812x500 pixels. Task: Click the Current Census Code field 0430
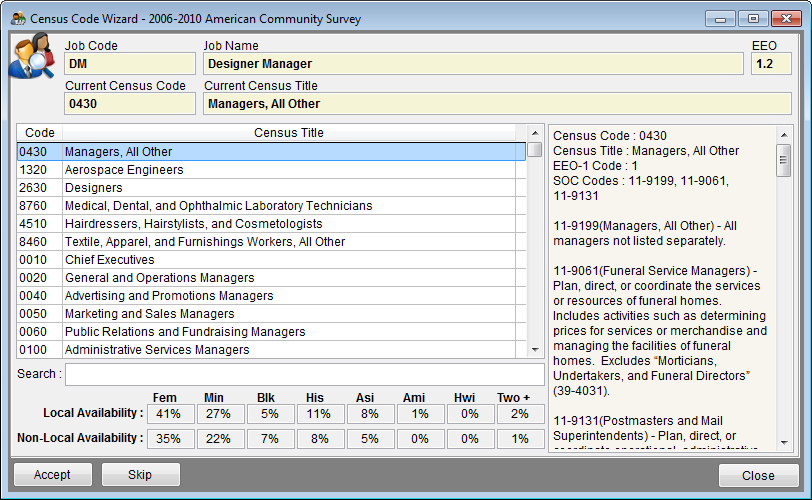(x=130, y=104)
